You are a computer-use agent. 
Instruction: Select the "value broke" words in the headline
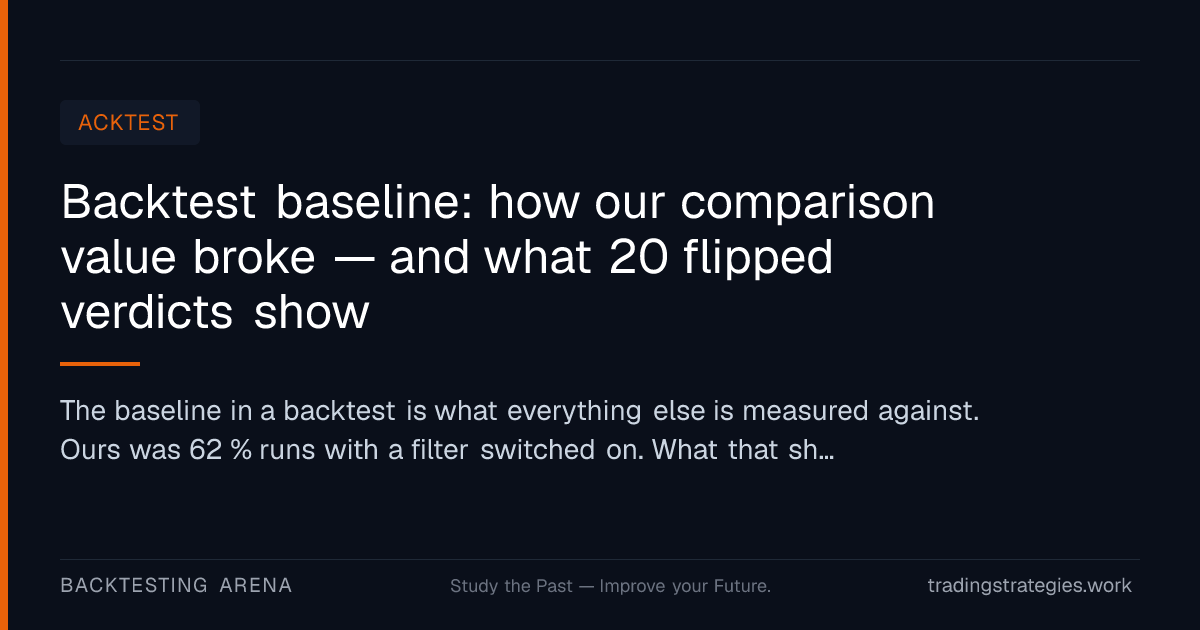[x=188, y=258]
